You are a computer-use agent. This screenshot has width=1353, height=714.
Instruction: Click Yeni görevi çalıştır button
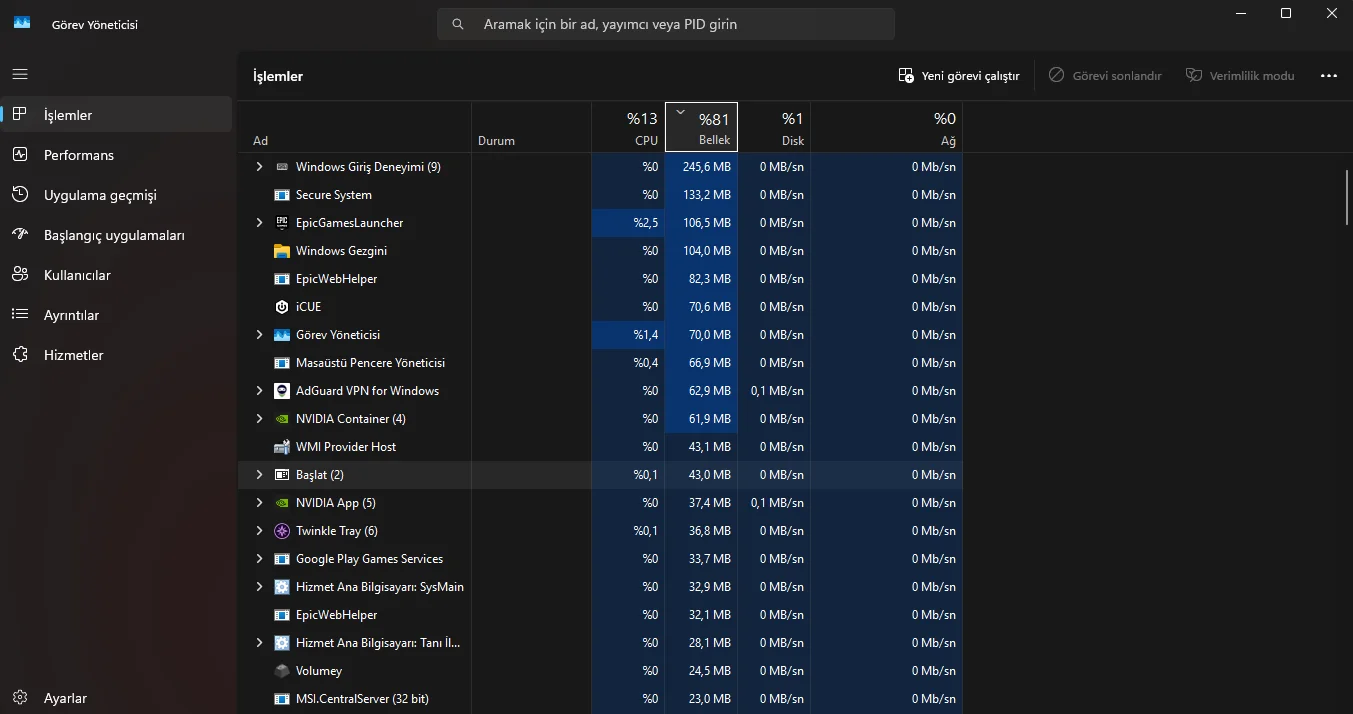pyautogui.click(x=959, y=76)
